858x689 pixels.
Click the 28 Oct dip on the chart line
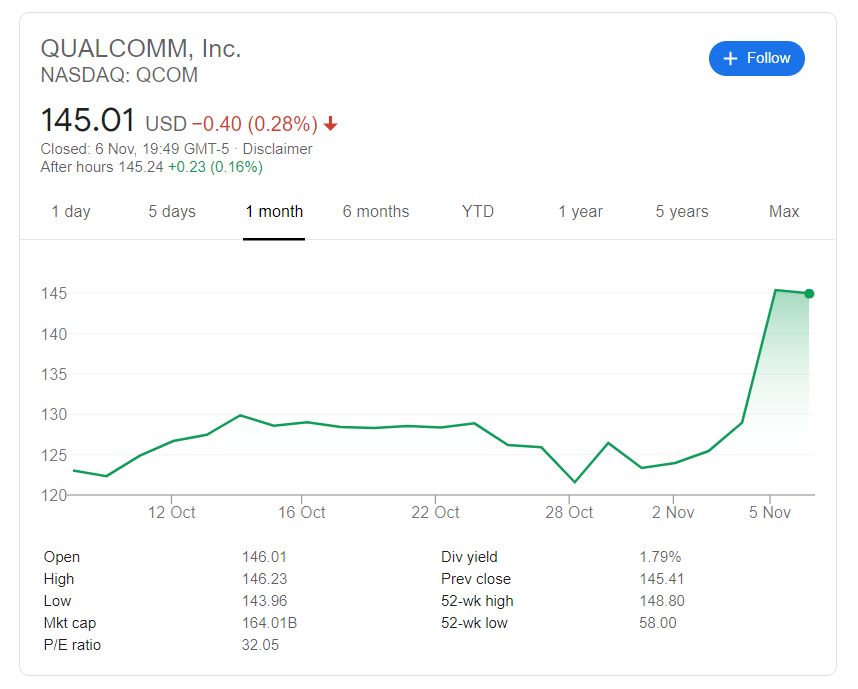coord(574,482)
